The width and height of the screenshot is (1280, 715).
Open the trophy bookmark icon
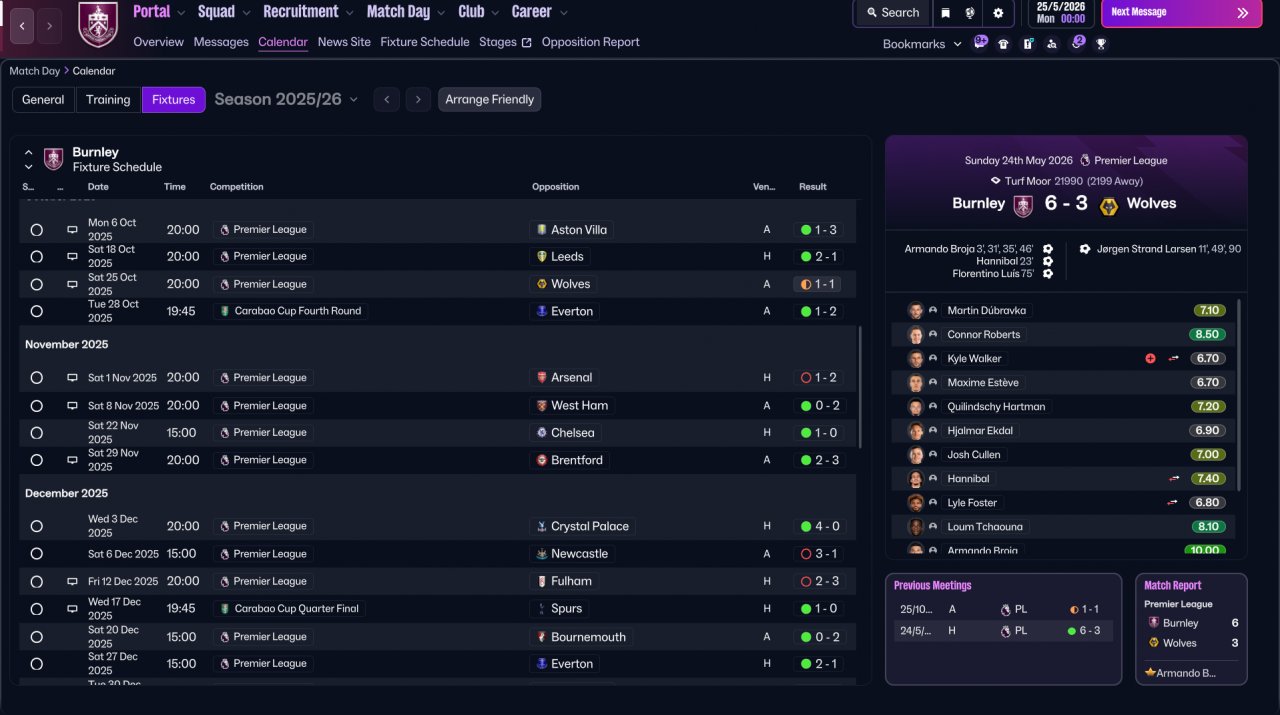[1101, 44]
